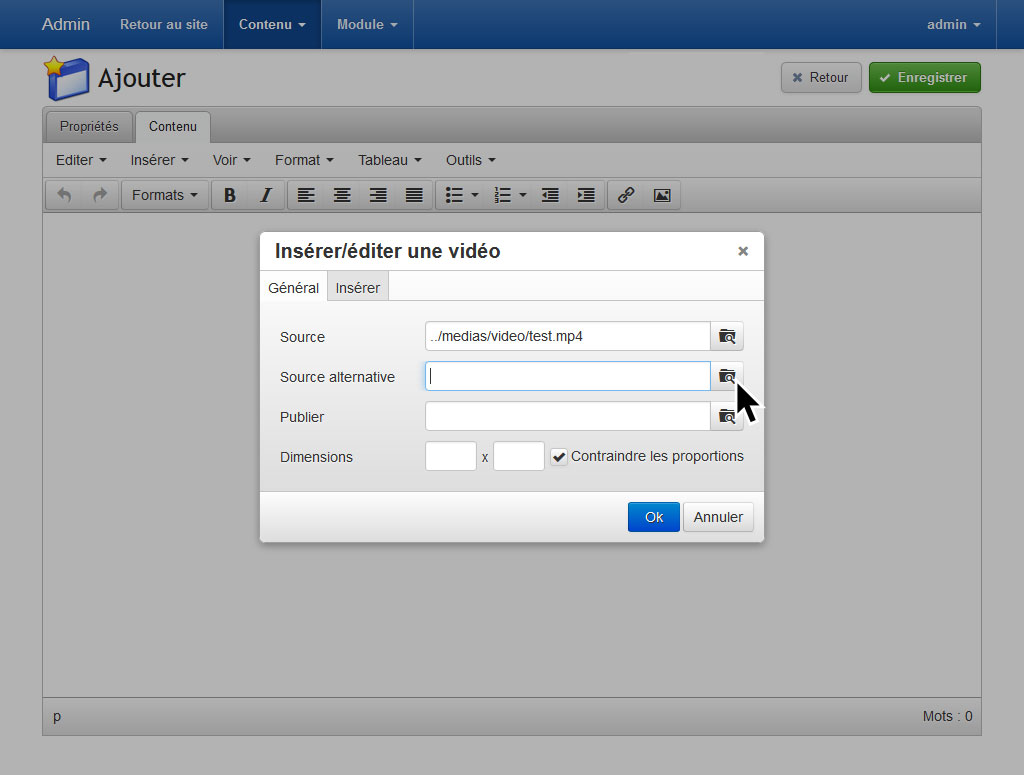1024x775 pixels.
Task: Browse files for the Publier field
Action: coord(727,417)
